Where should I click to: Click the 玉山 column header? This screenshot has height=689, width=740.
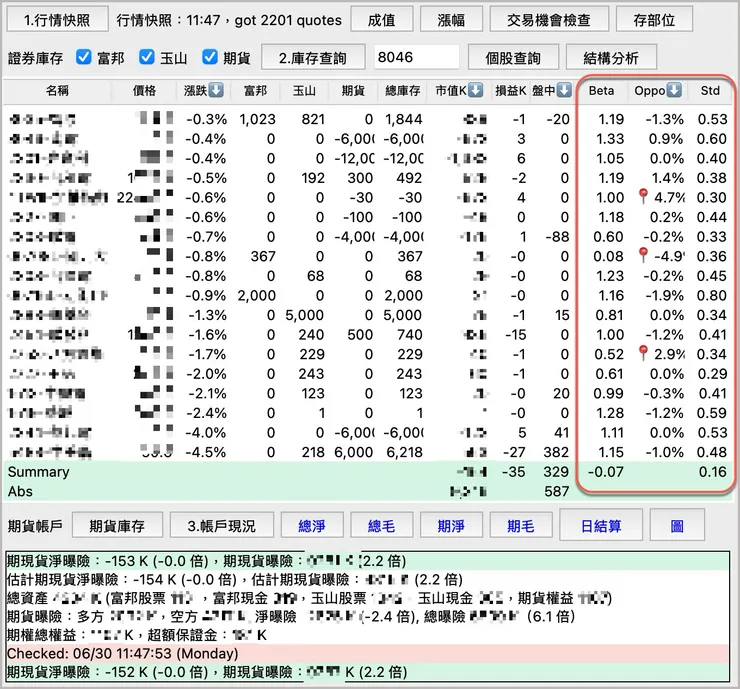[x=304, y=90]
